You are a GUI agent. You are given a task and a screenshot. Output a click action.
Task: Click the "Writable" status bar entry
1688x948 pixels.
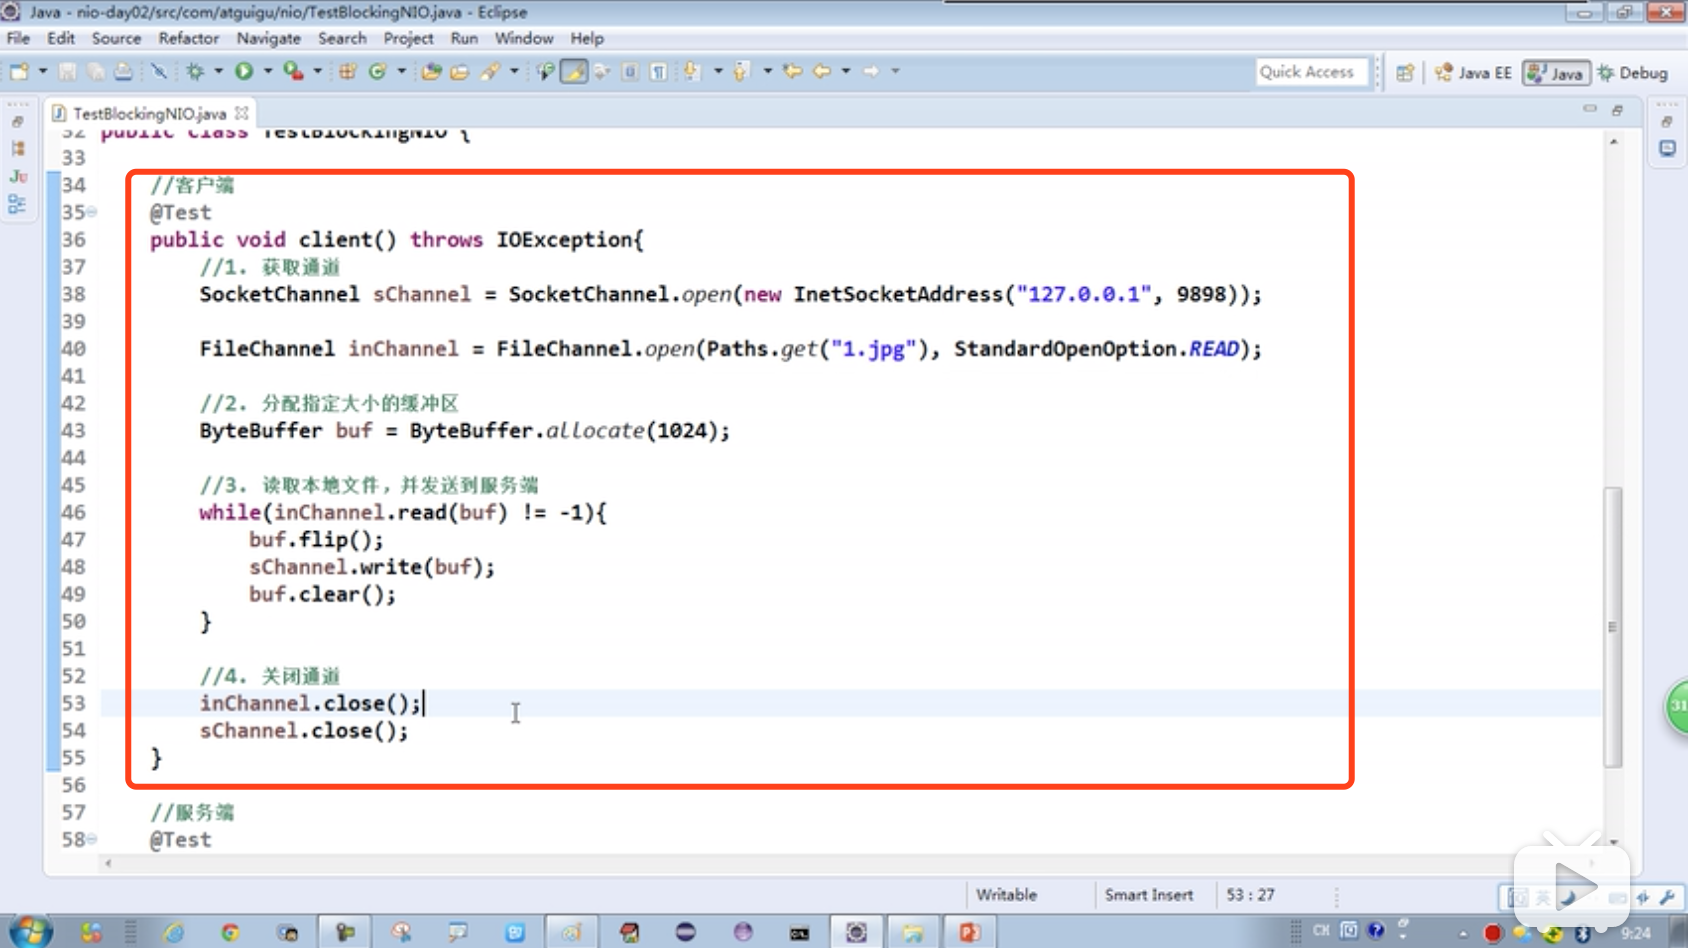1006,895
